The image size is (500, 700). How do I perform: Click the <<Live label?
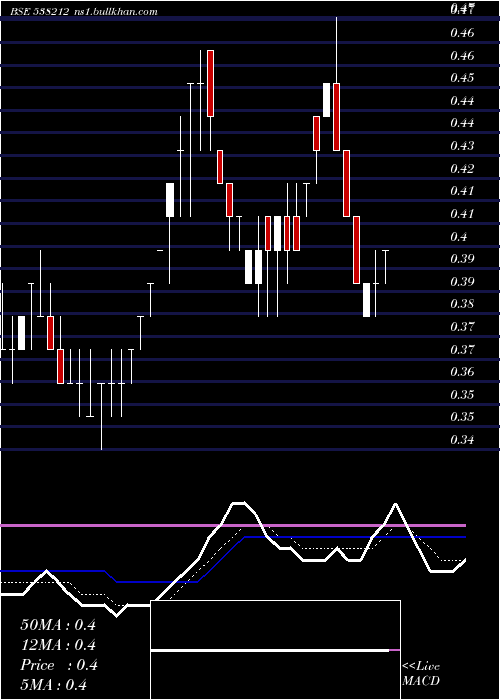pos(421,667)
